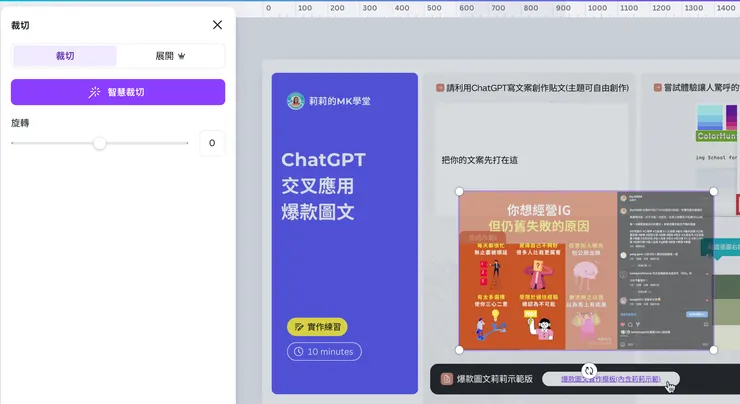The image size is (740, 404).
Task: Click the magic wand icon on 智慧裁切
Action: [94, 92]
